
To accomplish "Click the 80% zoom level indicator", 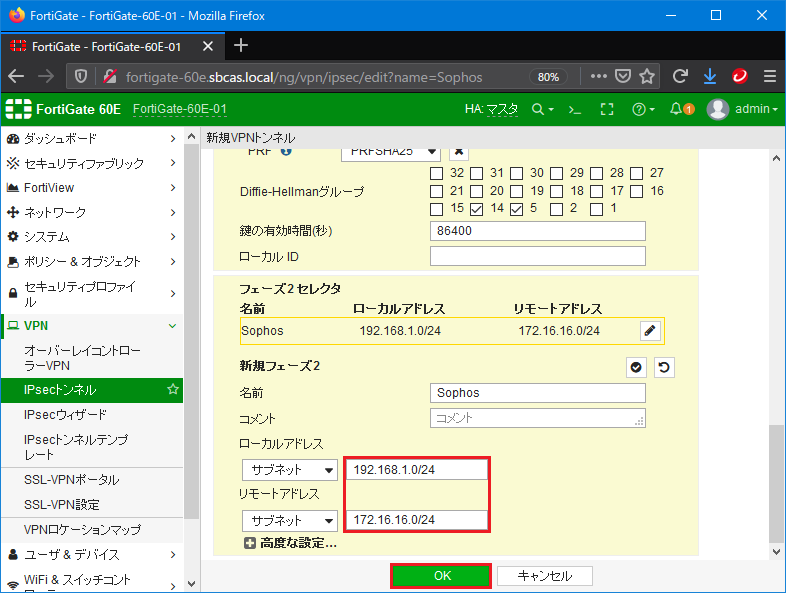I will point(548,77).
